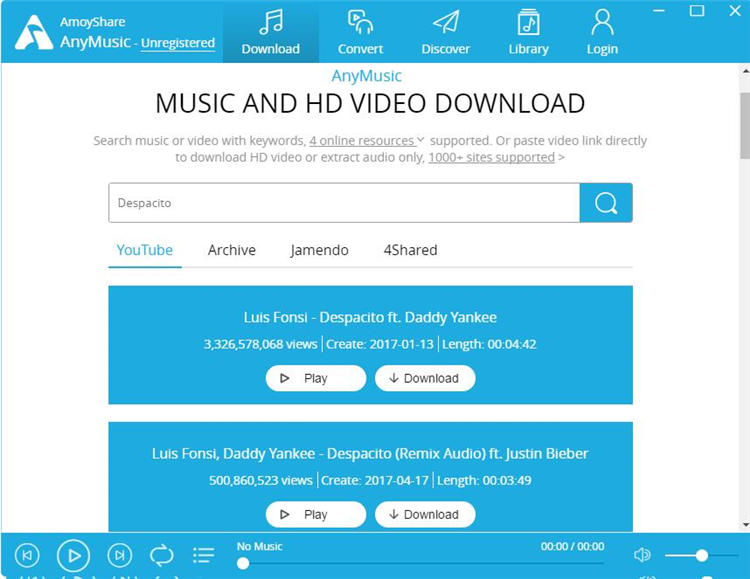Open the Login page
Image resolution: width=750 pixels, height=579 pixels.
602,32
